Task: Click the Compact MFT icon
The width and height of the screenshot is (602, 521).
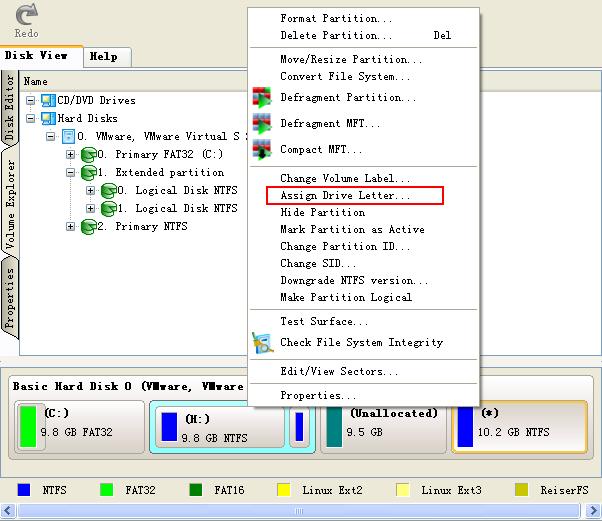Action: pos(262,149)
